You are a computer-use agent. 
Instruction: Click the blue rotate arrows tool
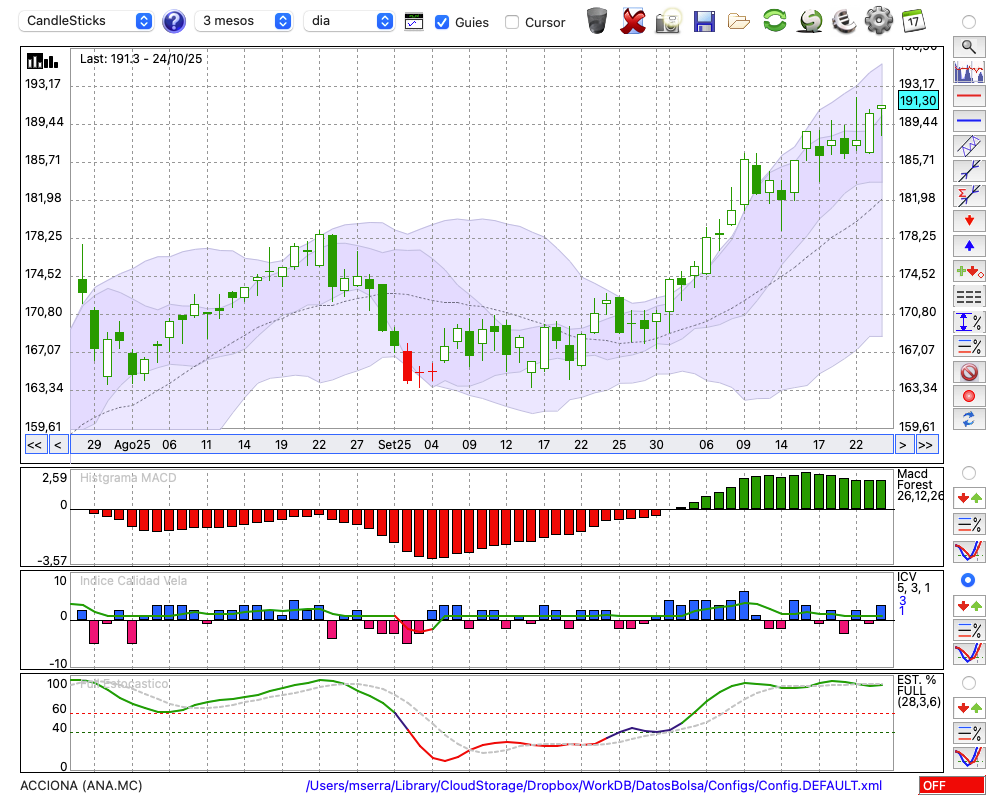[x=969, y=420]
